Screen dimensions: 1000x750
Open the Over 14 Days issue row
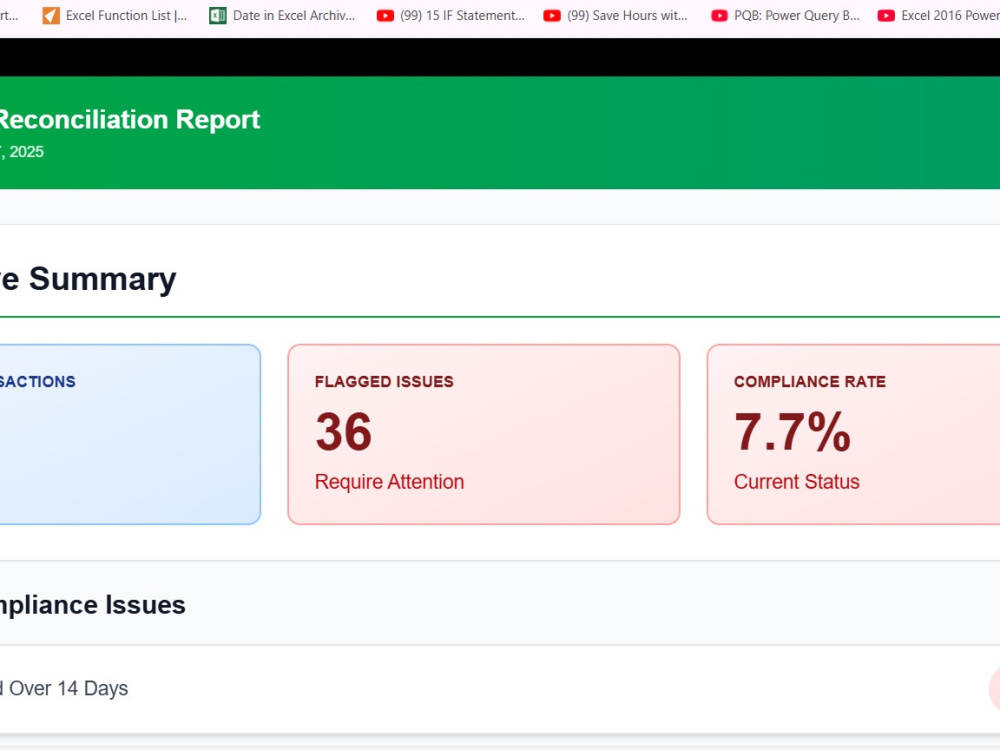tap(500, 689)
